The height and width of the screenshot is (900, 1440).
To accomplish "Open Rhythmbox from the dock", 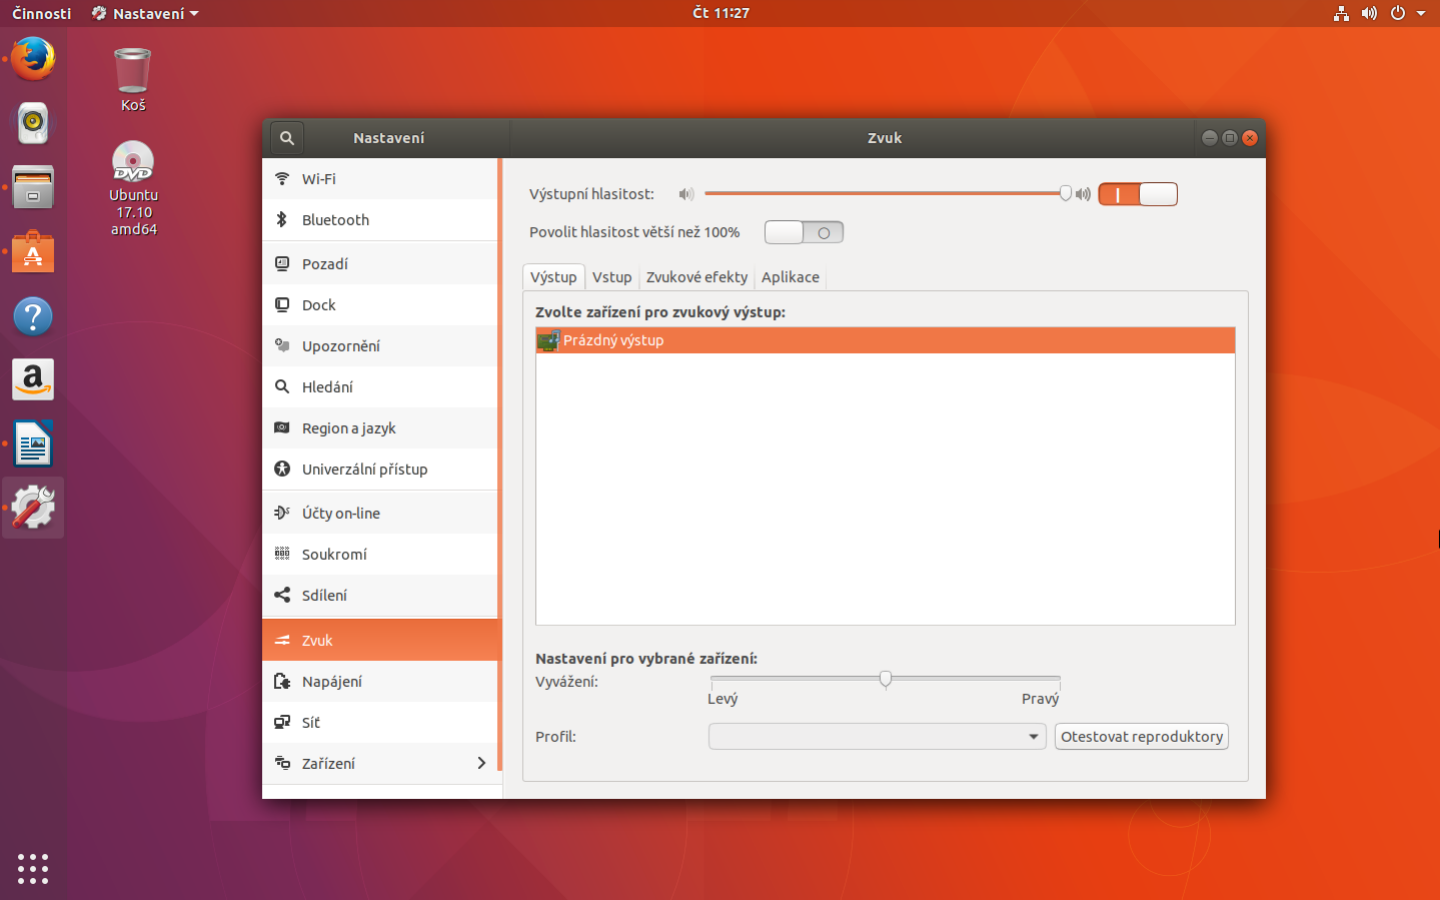I will [33, 123].
